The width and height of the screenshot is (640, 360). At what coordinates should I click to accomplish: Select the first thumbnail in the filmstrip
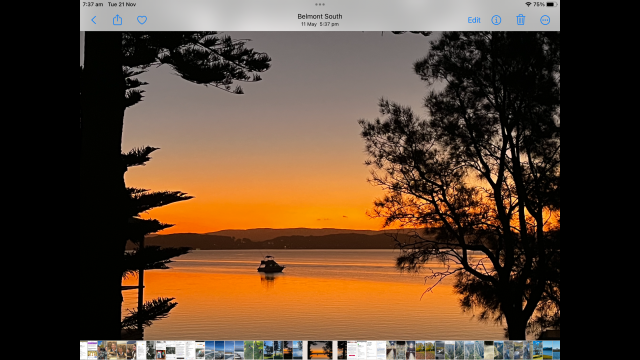[x=84, y=350]
